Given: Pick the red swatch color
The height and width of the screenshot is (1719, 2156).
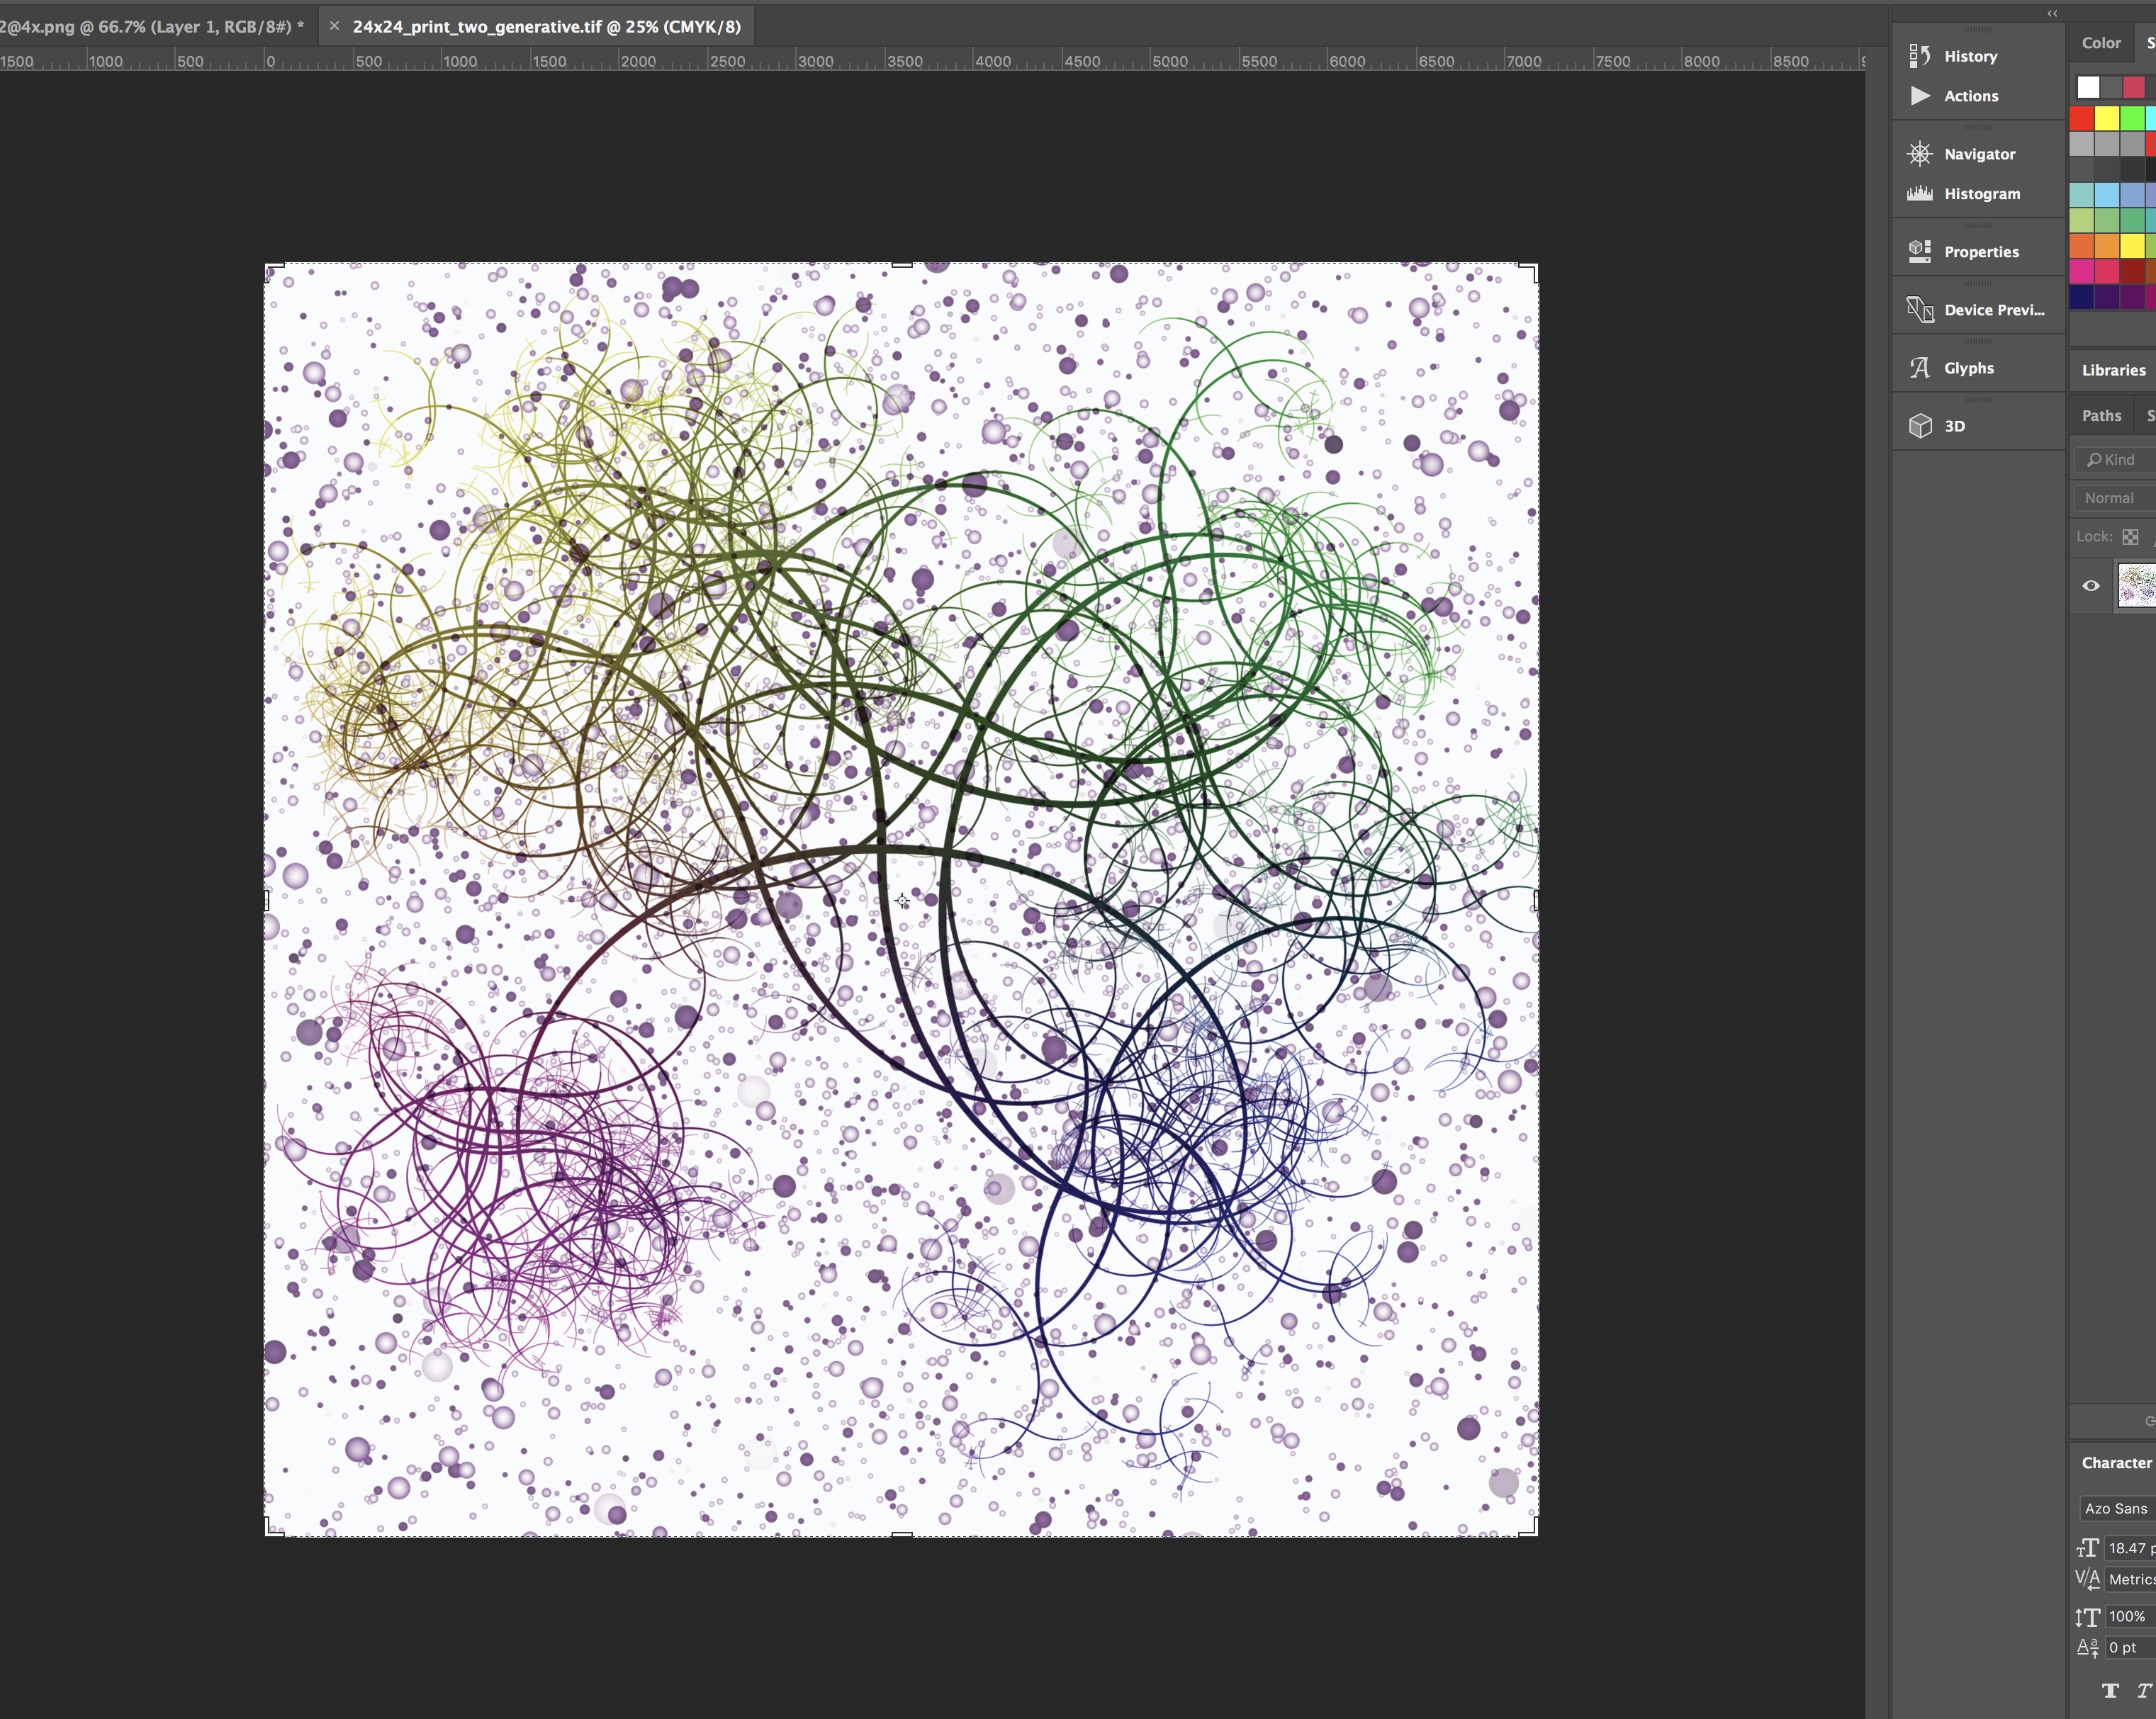Looking at the screenshot, I should click(x=2081, y=119).
